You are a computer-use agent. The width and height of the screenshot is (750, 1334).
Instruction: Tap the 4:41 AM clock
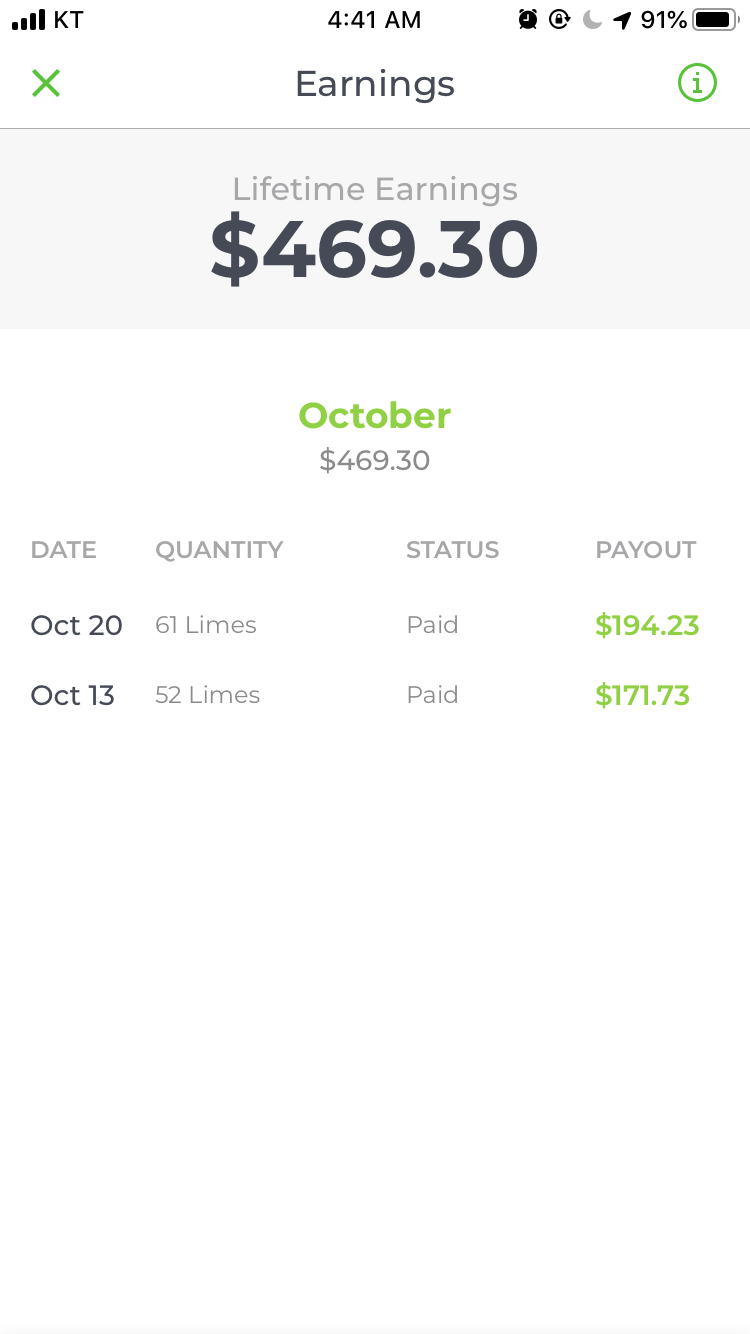click(x=375, y=20)
